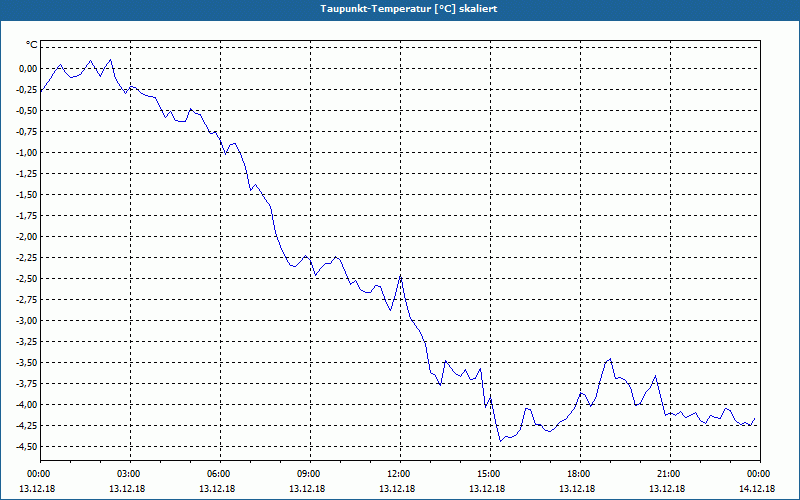The image size is (800, 500).
Task: Click the -4,25 y-axis label
Action: (27, 426)
